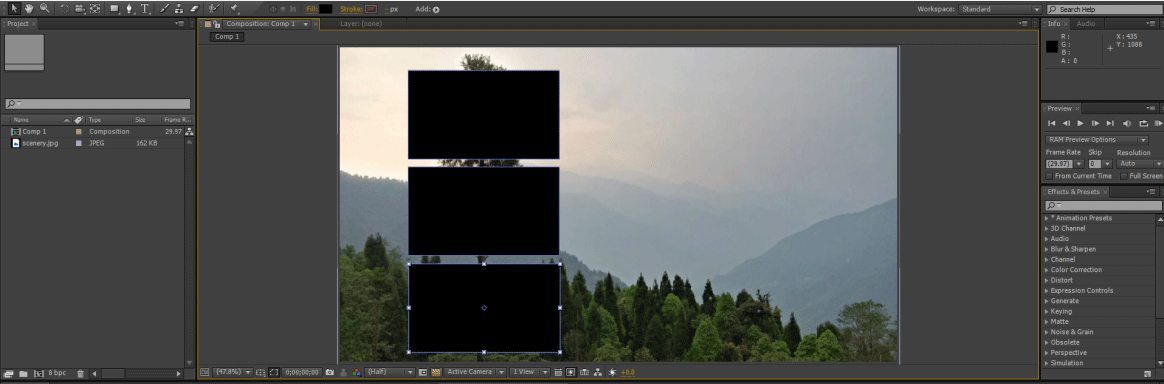This screenshot has height=384, width=1164.
Task: Open Show Channel color management icon
Action: [356, 372]
